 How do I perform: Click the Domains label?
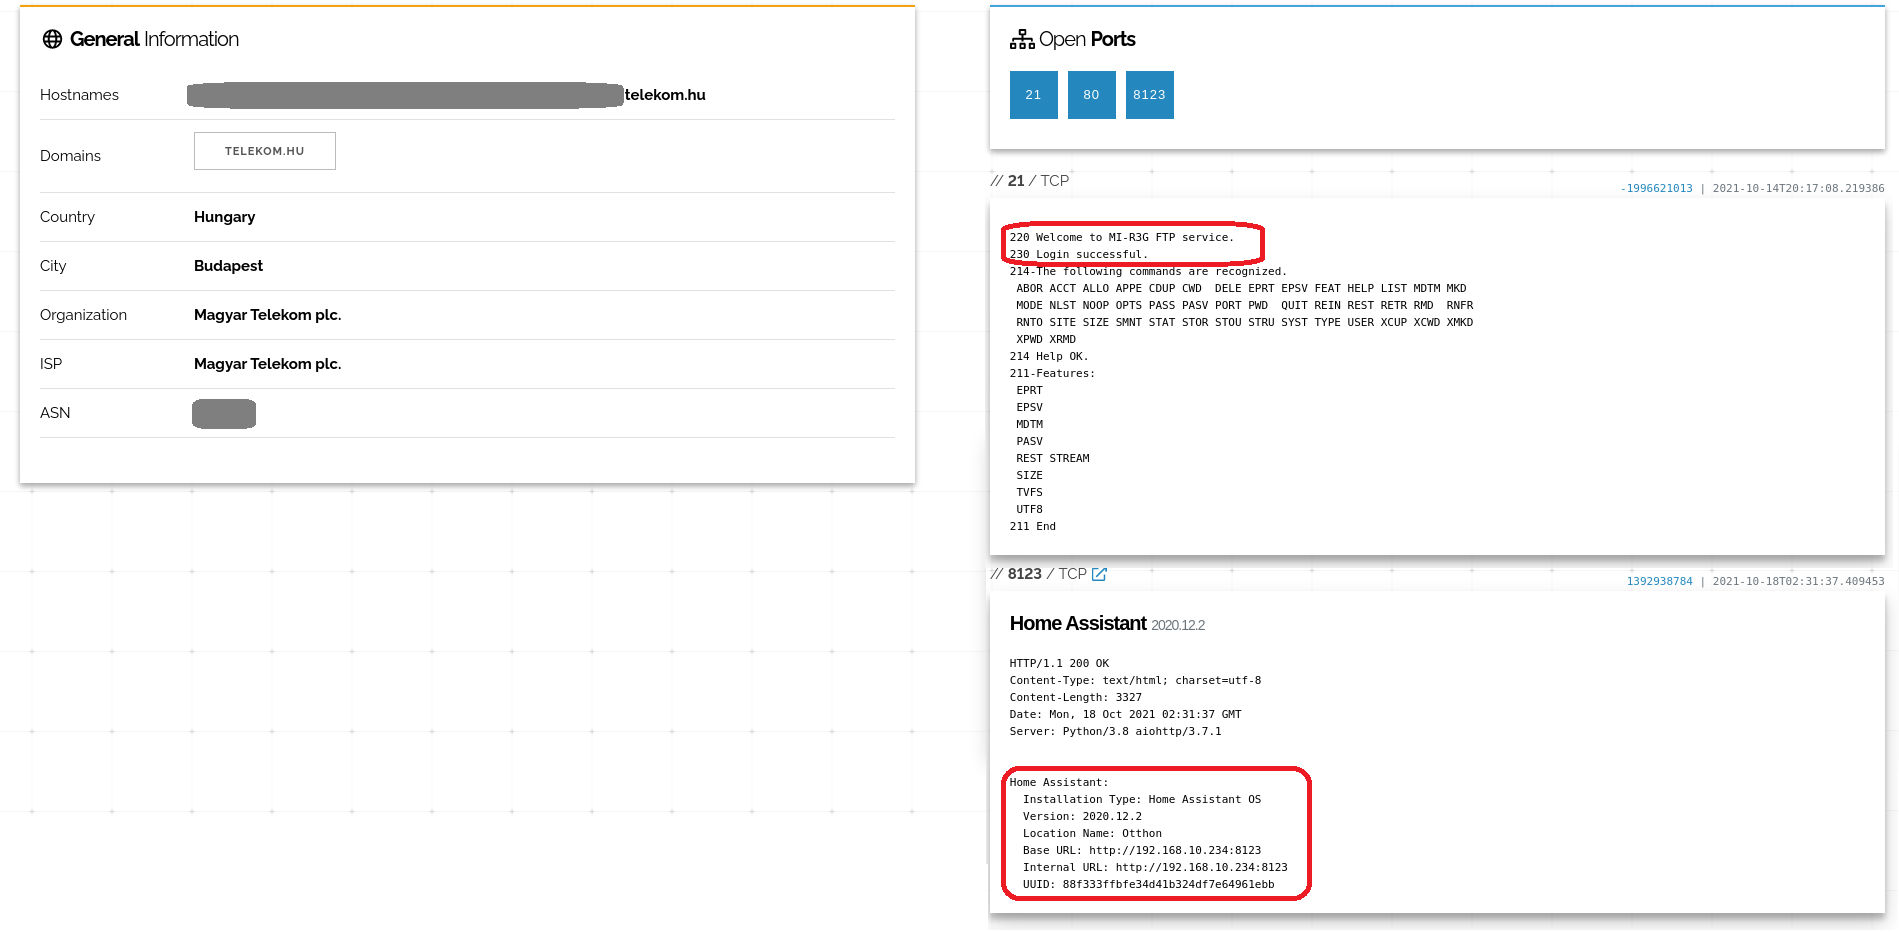[x=70, y=156]
